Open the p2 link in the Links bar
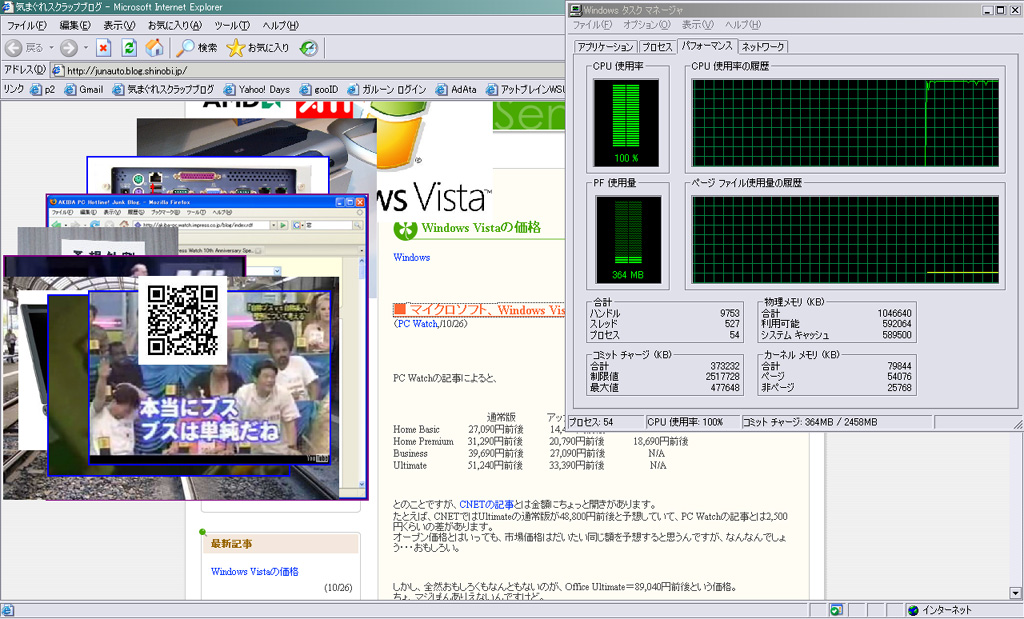This screenshot has height=619, width=1024. coord(42,89)
